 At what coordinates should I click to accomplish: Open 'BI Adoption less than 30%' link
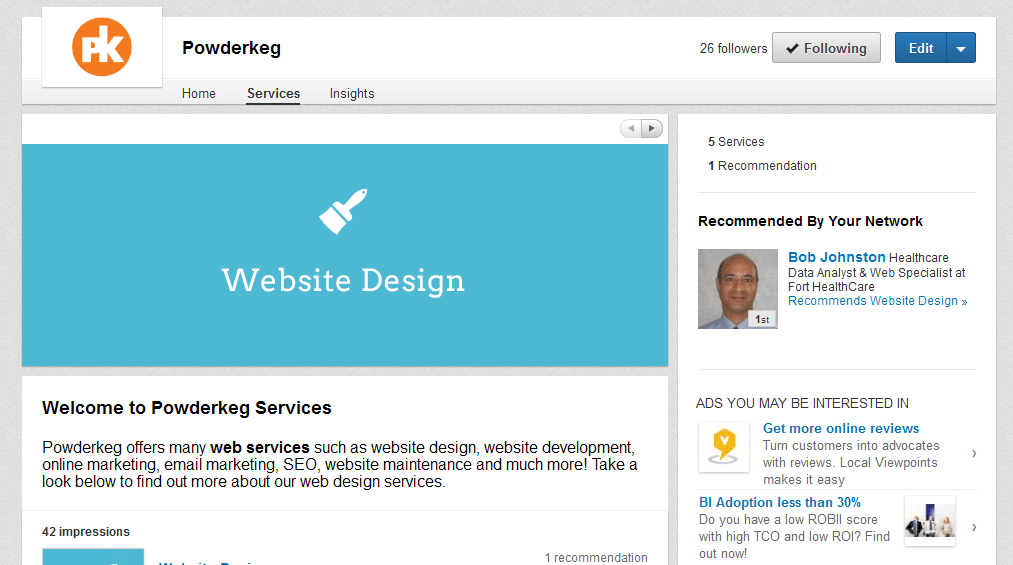coord(780,502)
